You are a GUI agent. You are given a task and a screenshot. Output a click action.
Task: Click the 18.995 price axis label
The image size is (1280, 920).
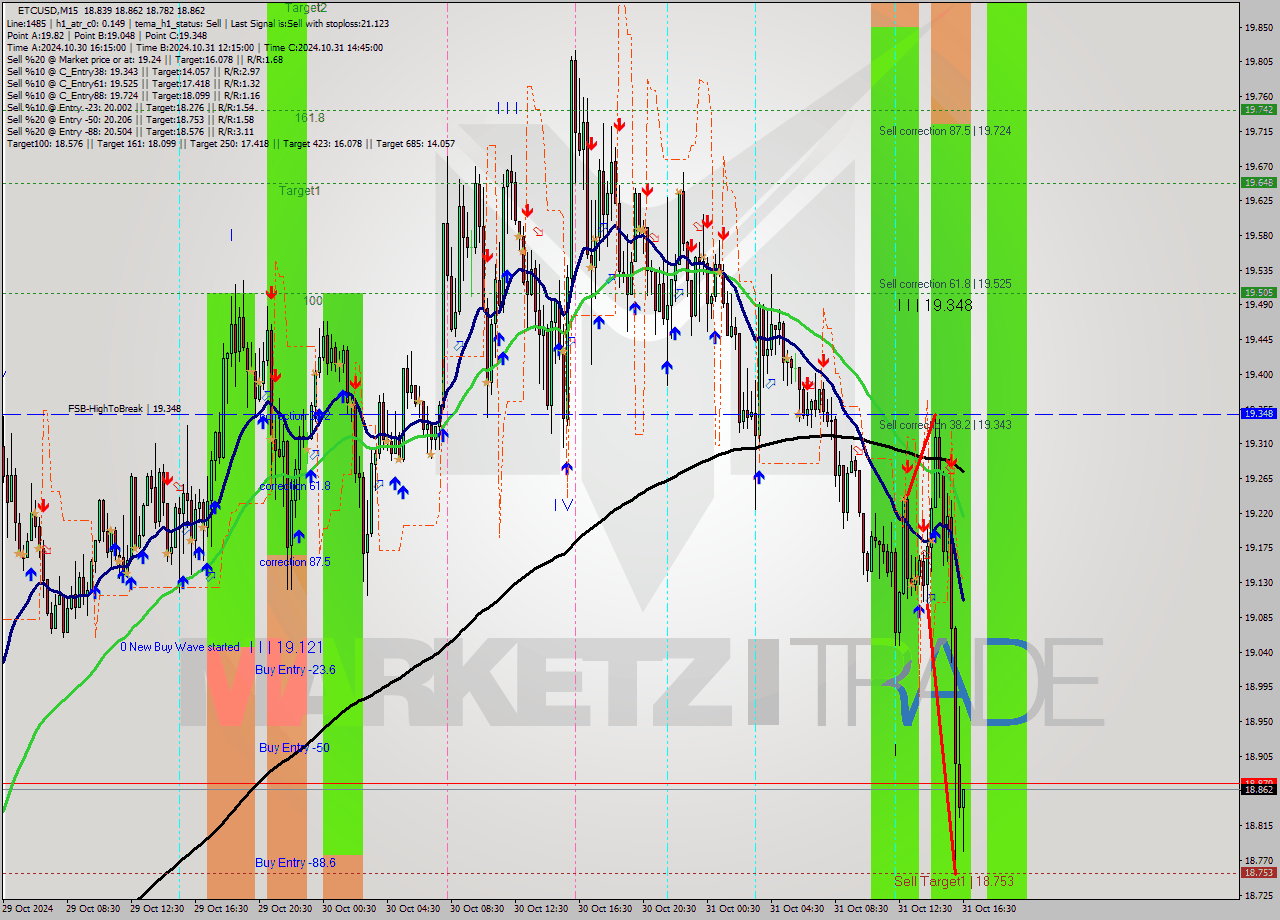[x=1258, y=687]
